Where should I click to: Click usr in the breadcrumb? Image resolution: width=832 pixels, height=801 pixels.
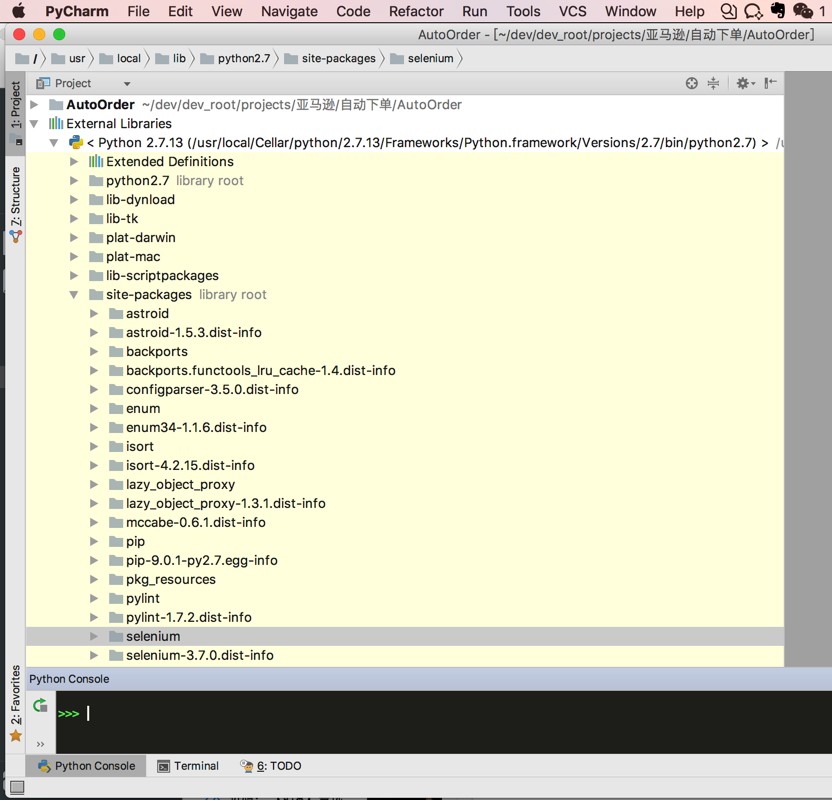[x=76, y=58]
